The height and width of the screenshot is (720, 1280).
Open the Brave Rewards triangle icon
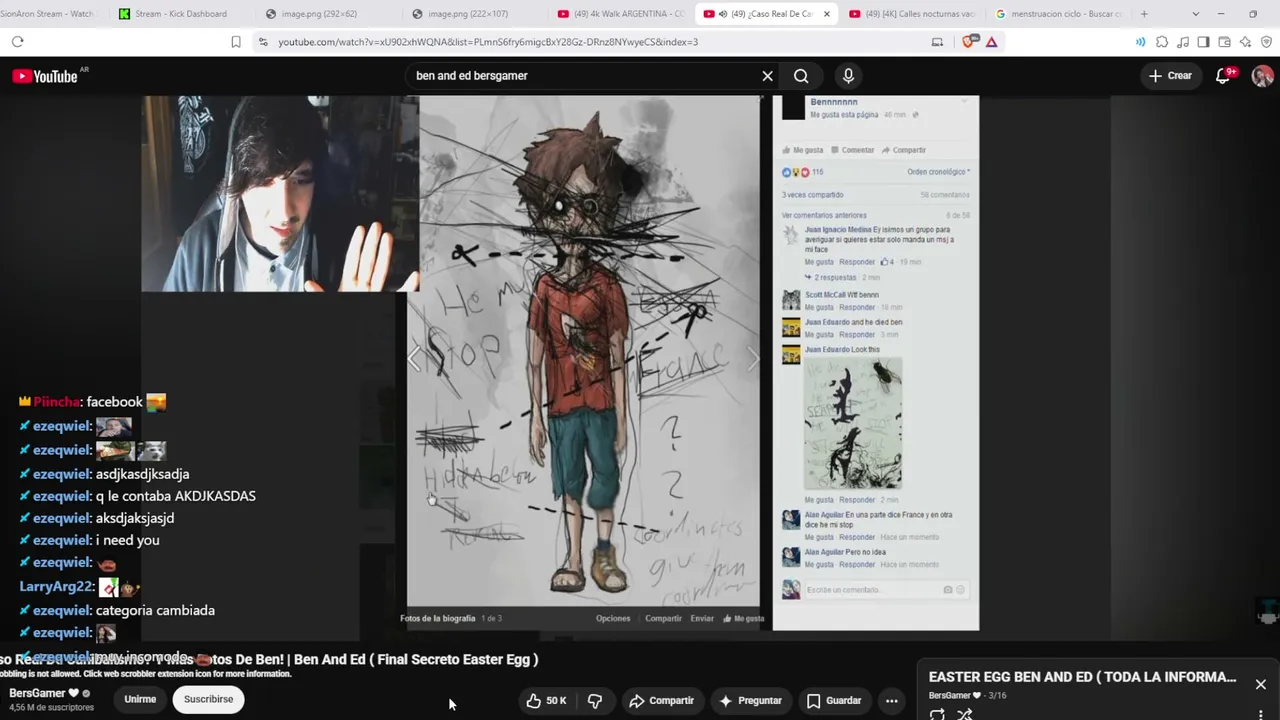coord(991,42)
